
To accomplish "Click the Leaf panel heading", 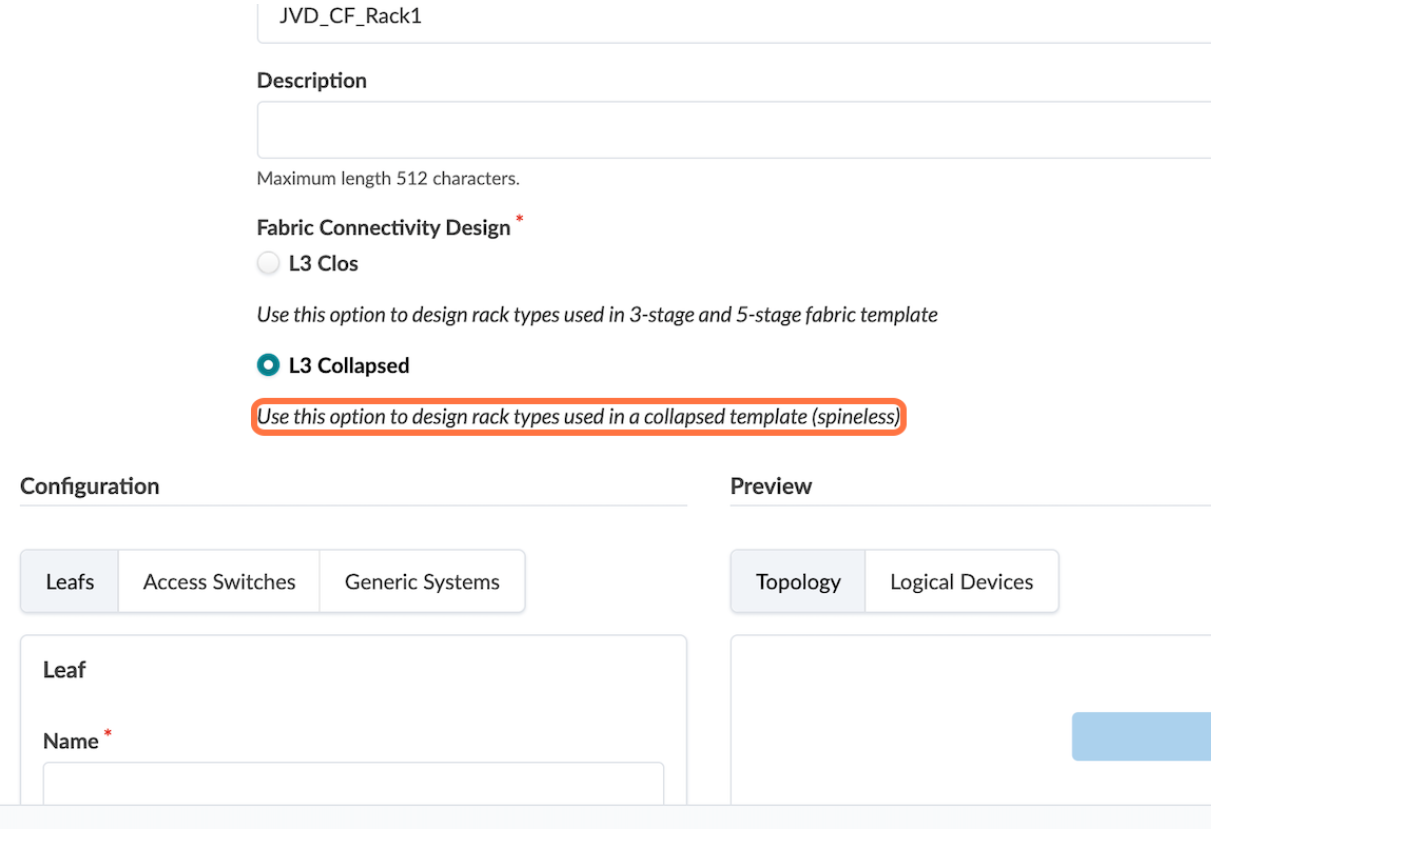I will pos(64,670).
